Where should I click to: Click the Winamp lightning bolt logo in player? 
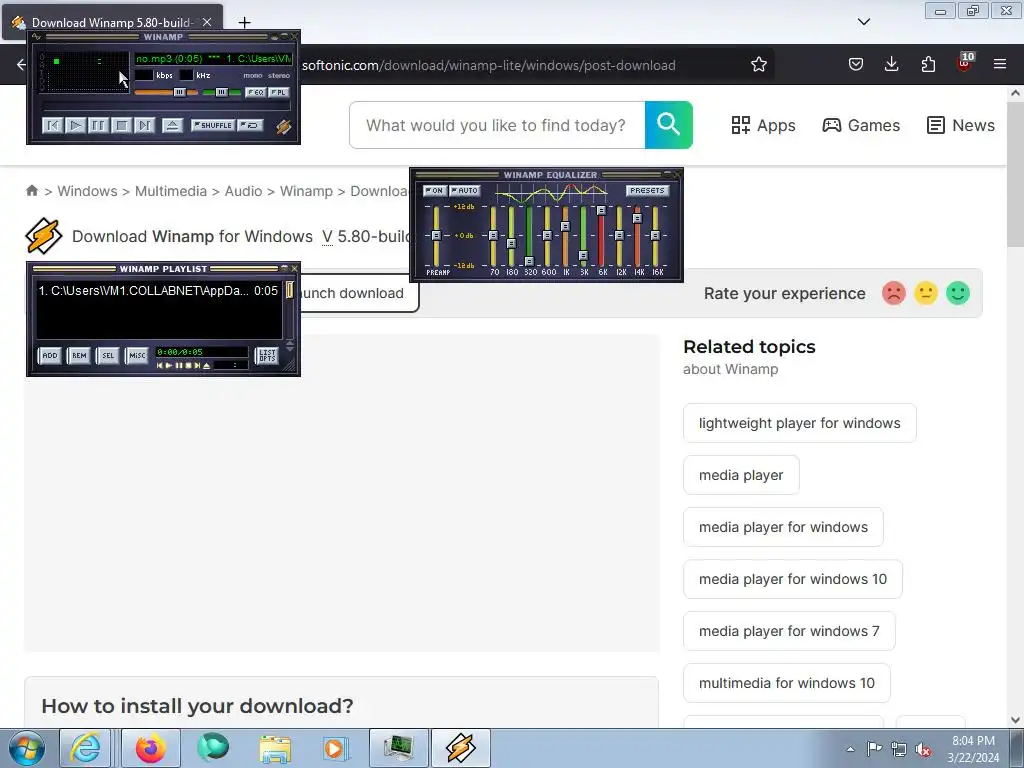tap(283, 126)
